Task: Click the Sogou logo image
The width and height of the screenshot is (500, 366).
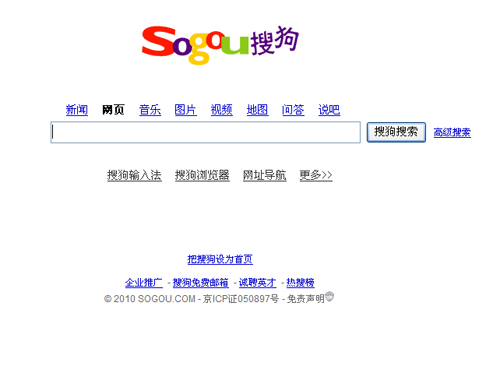Action: 220,45
